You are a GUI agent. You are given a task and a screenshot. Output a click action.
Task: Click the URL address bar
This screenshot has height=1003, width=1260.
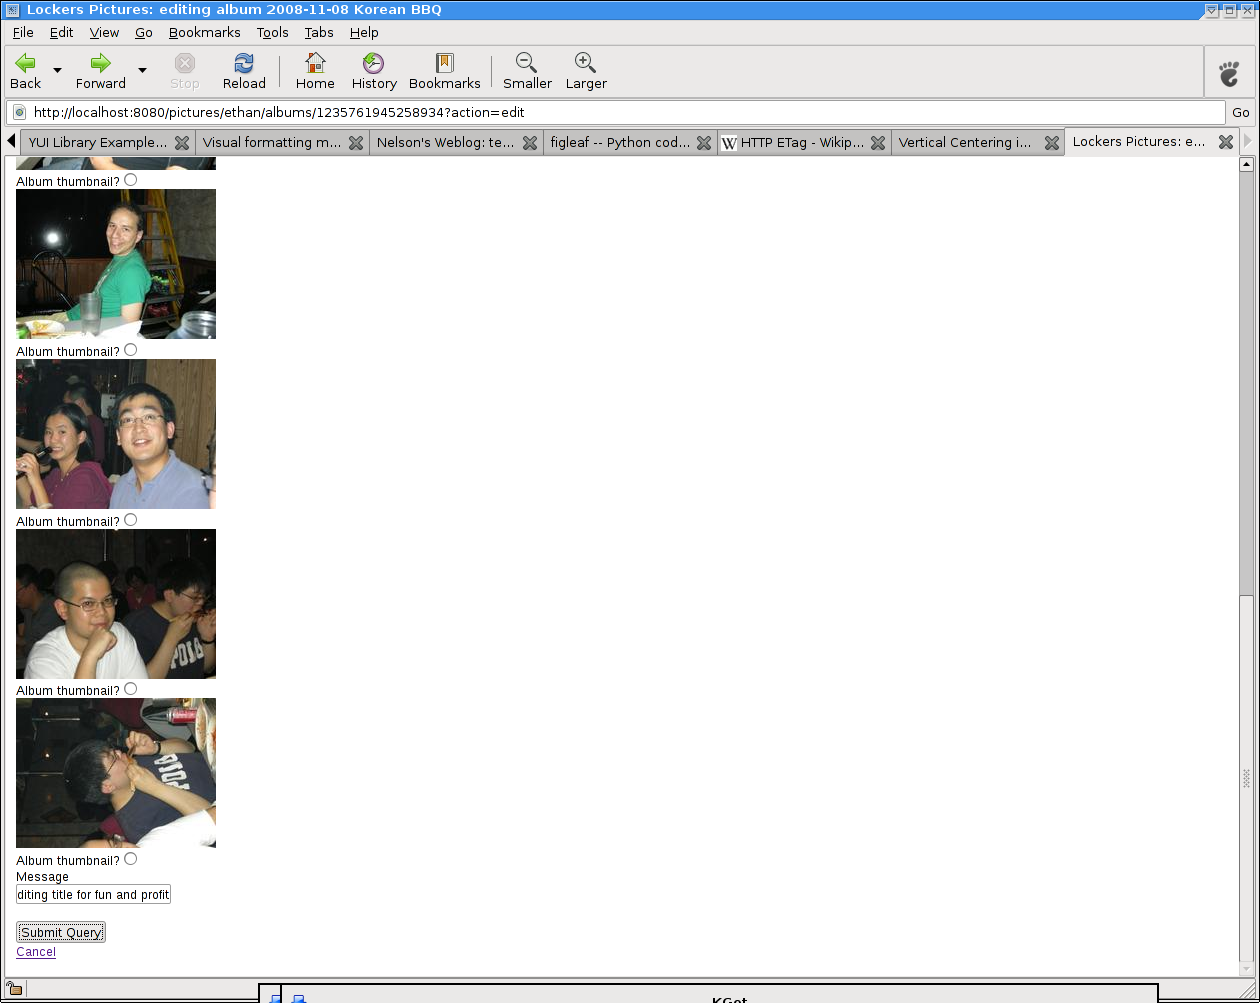point(616,112)
